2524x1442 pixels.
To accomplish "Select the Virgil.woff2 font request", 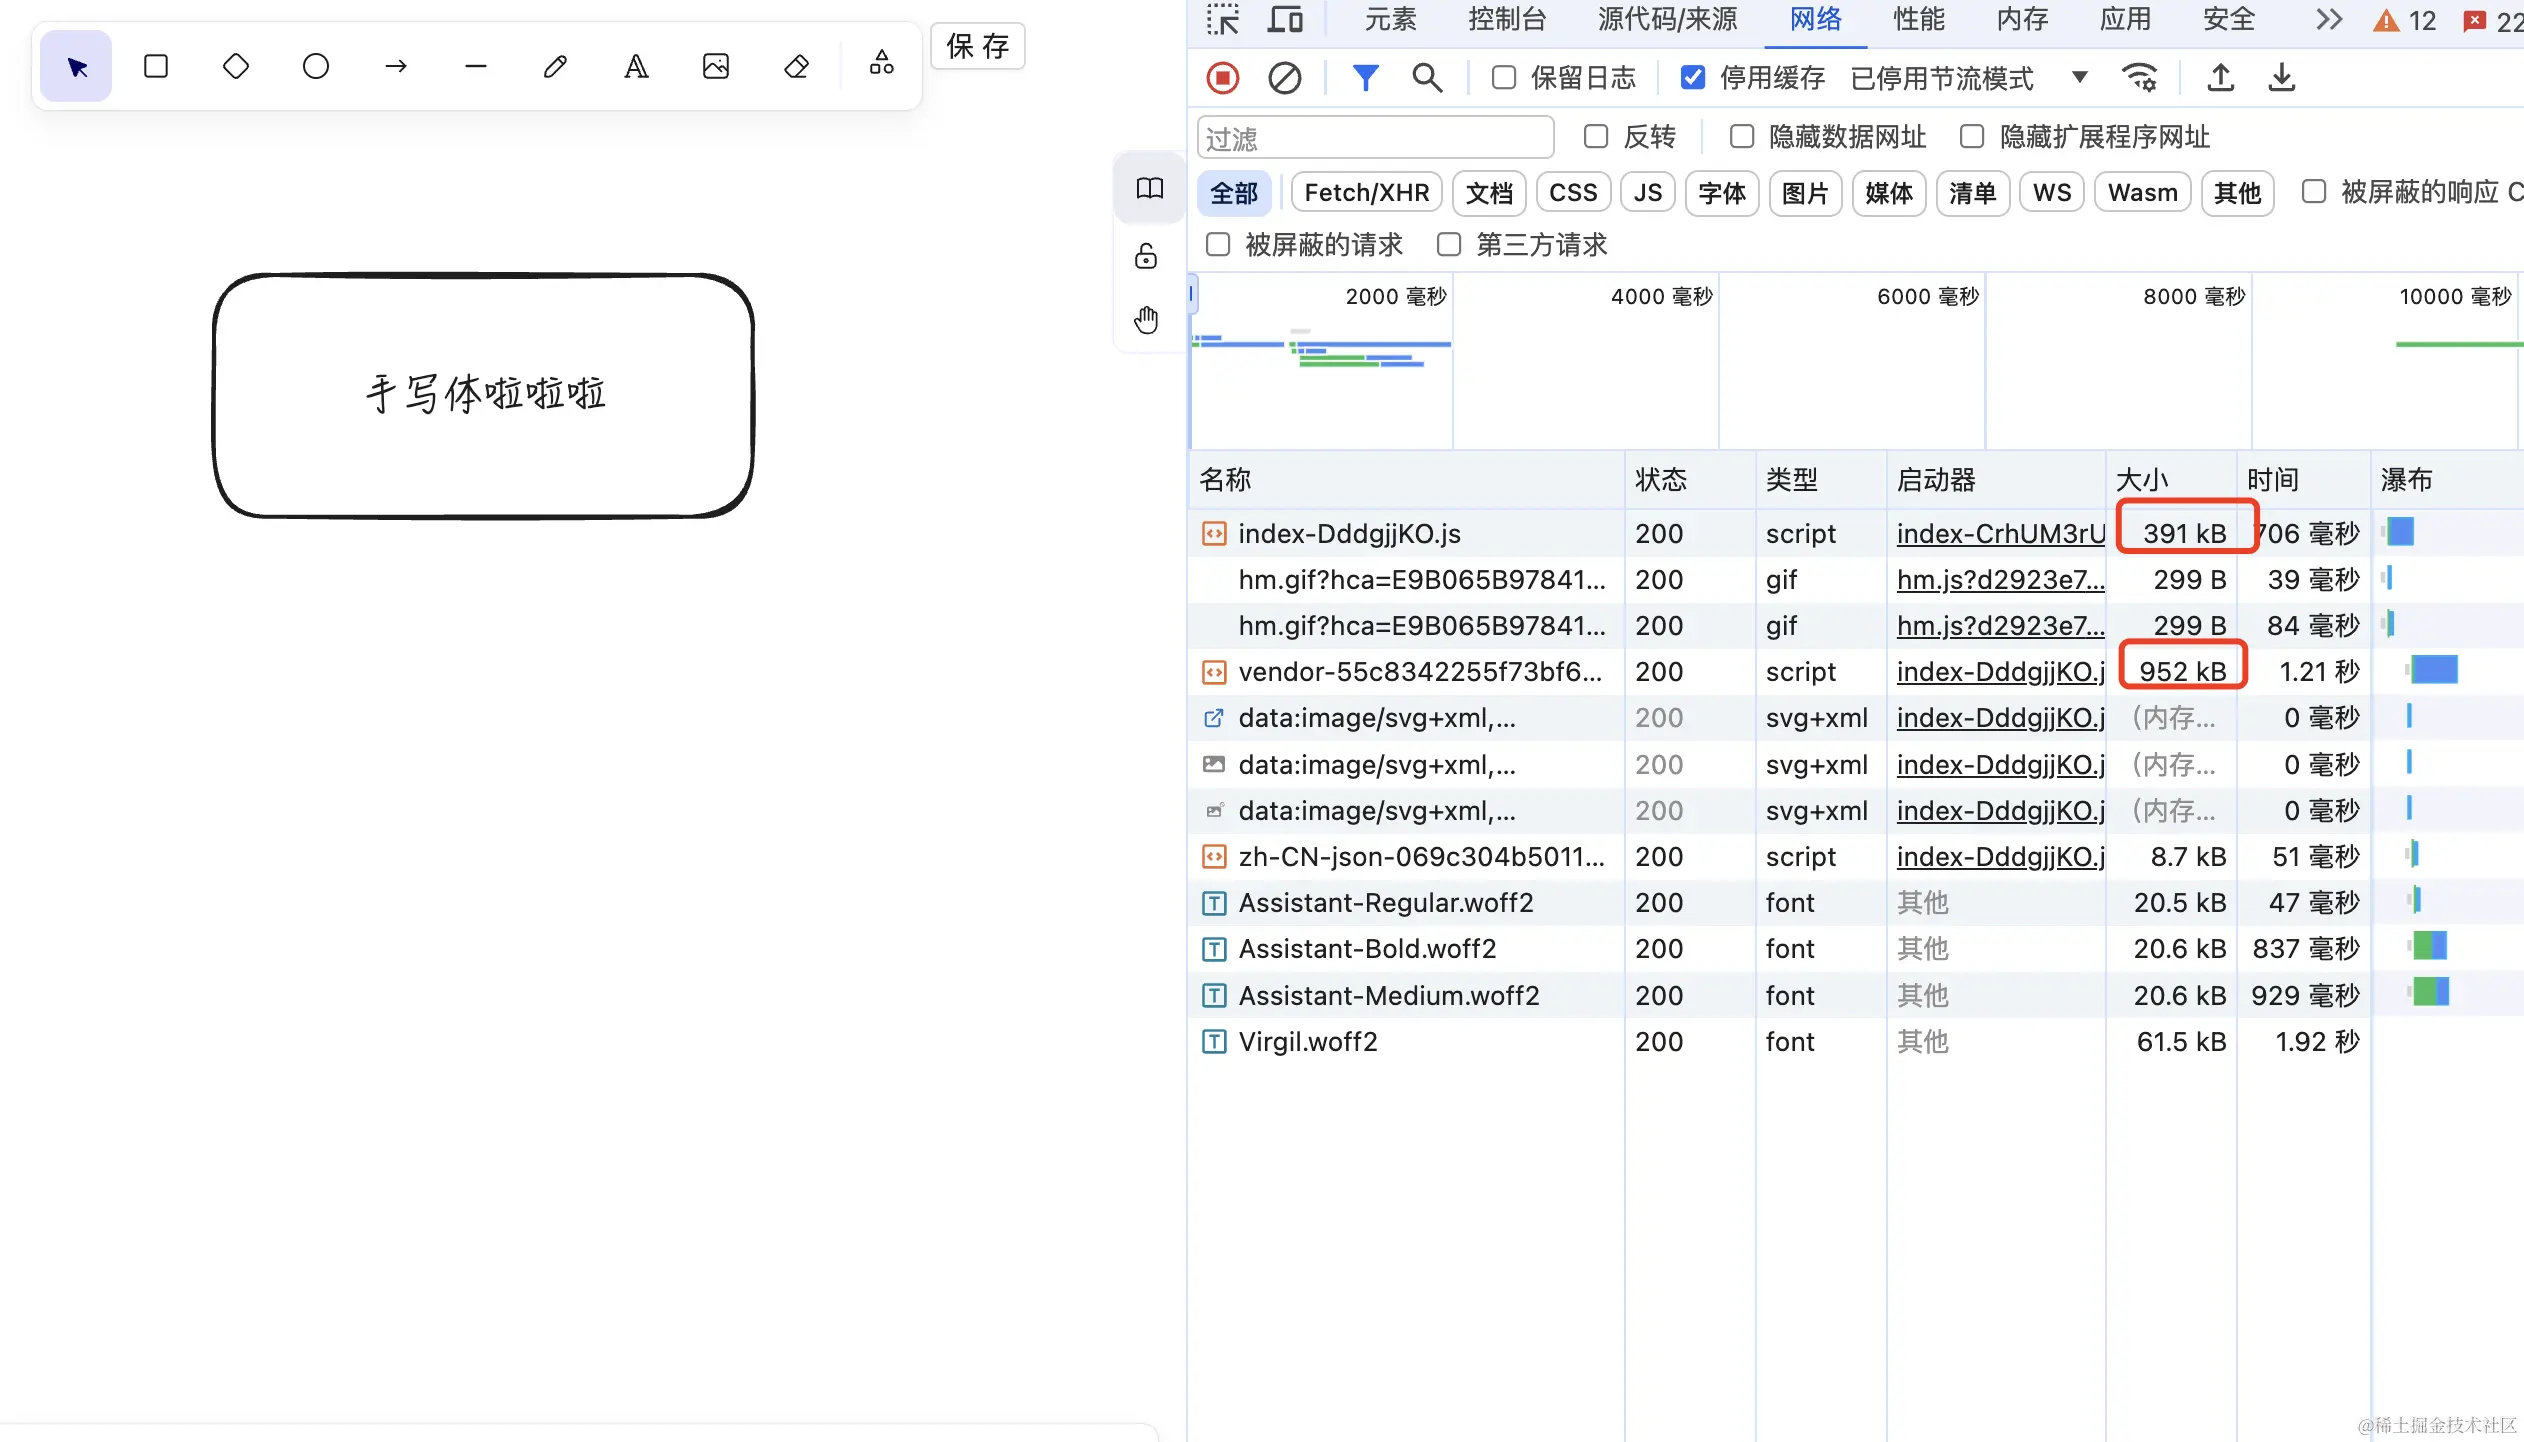I will [x=1855, y=1042].
